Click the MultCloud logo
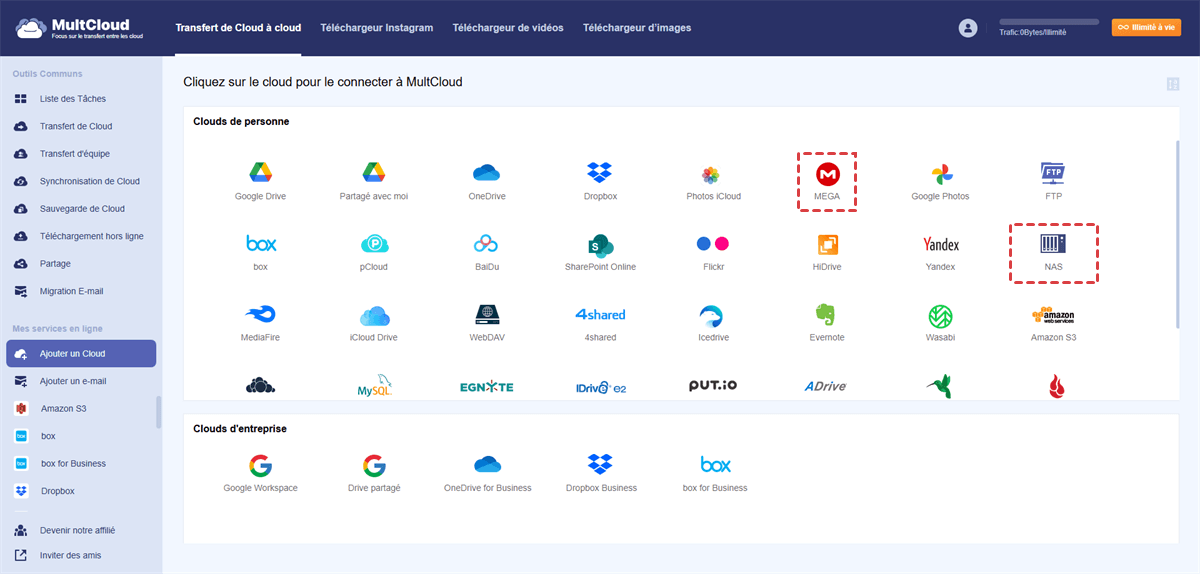 click(x=80, y=27)
